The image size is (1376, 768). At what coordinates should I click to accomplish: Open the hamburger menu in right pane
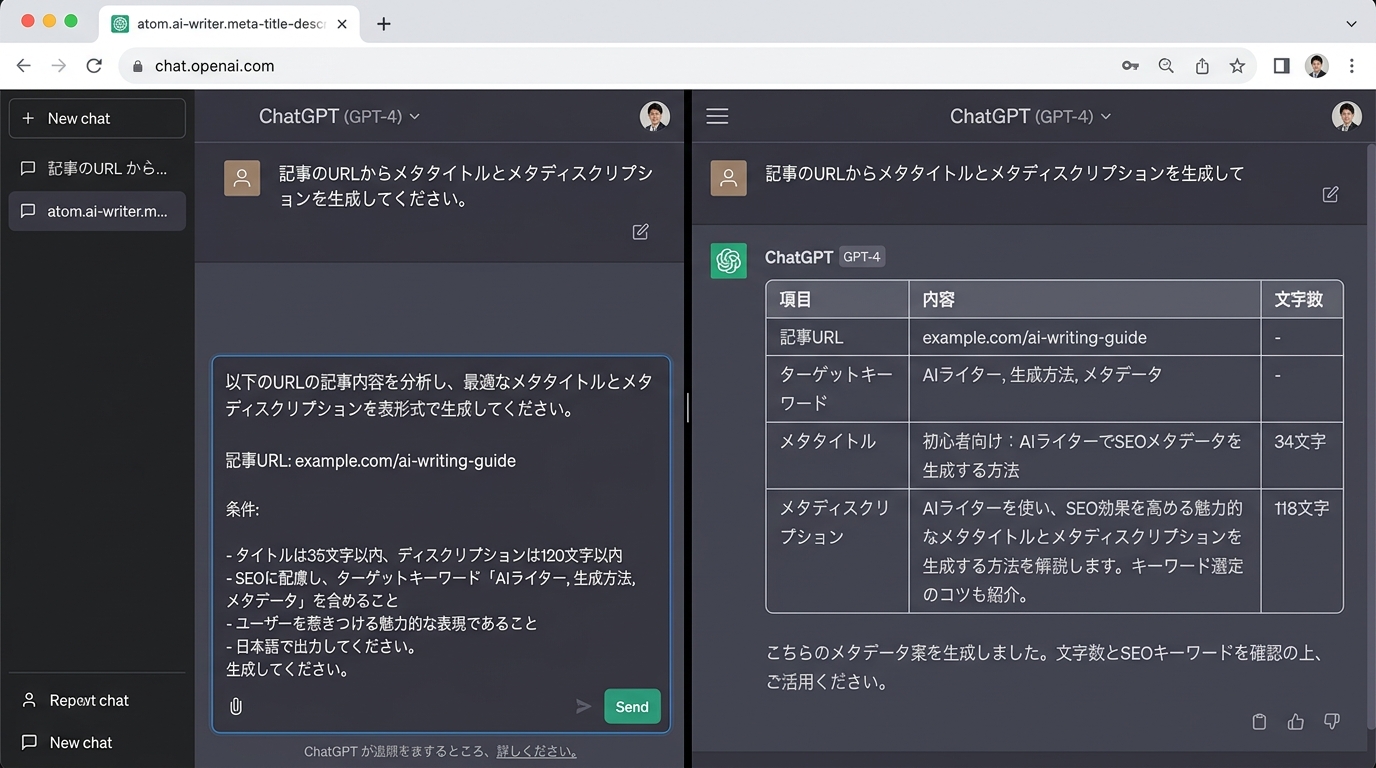point(717,117)
